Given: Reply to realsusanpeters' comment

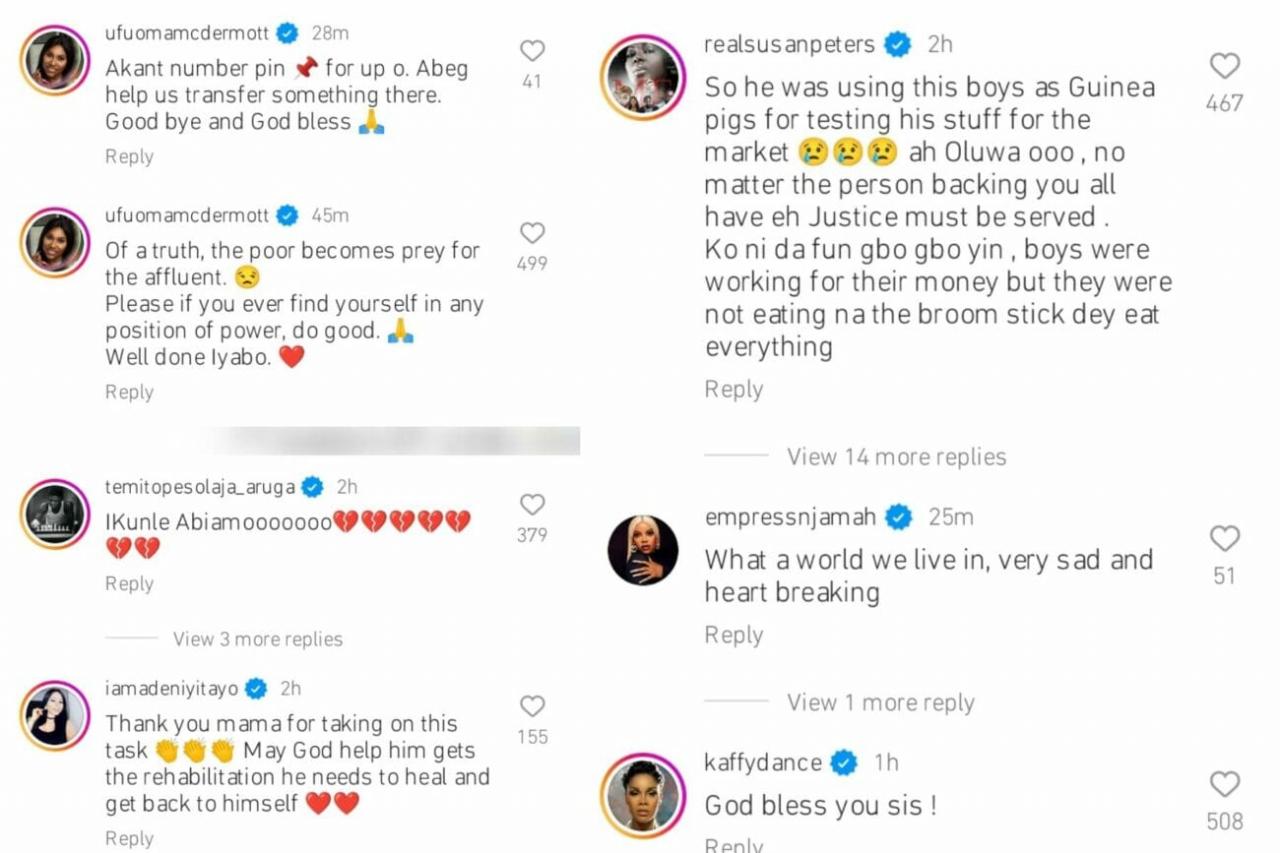Looking at the screenshot, I should pos(734,389).
